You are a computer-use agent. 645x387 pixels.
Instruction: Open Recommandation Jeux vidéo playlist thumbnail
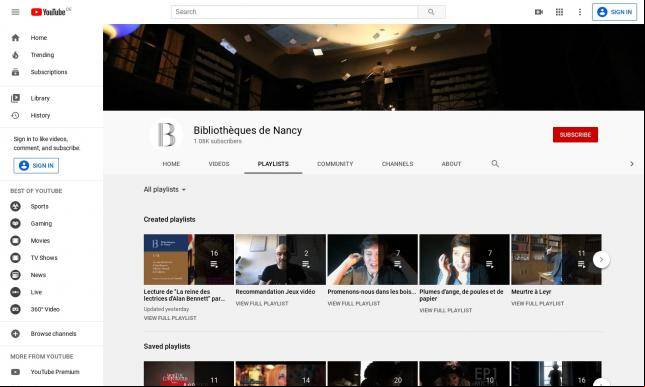click(x=281, y=260)
